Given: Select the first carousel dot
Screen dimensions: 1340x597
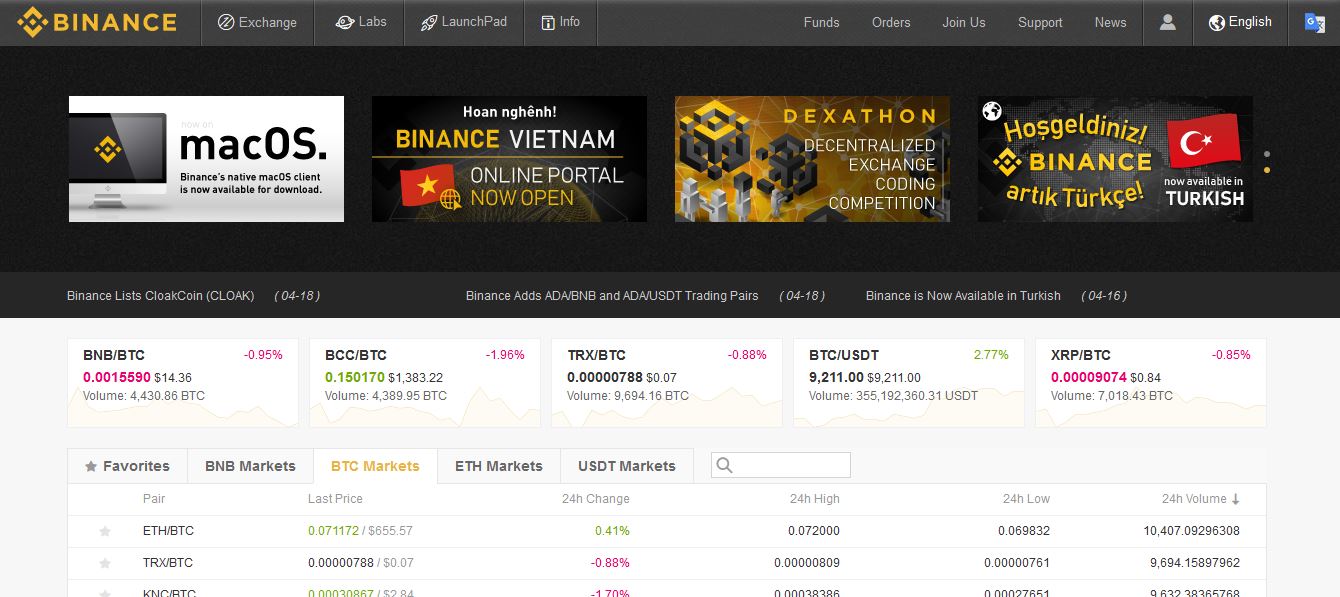Looking at the screenshot, I should coord(1267,154).
